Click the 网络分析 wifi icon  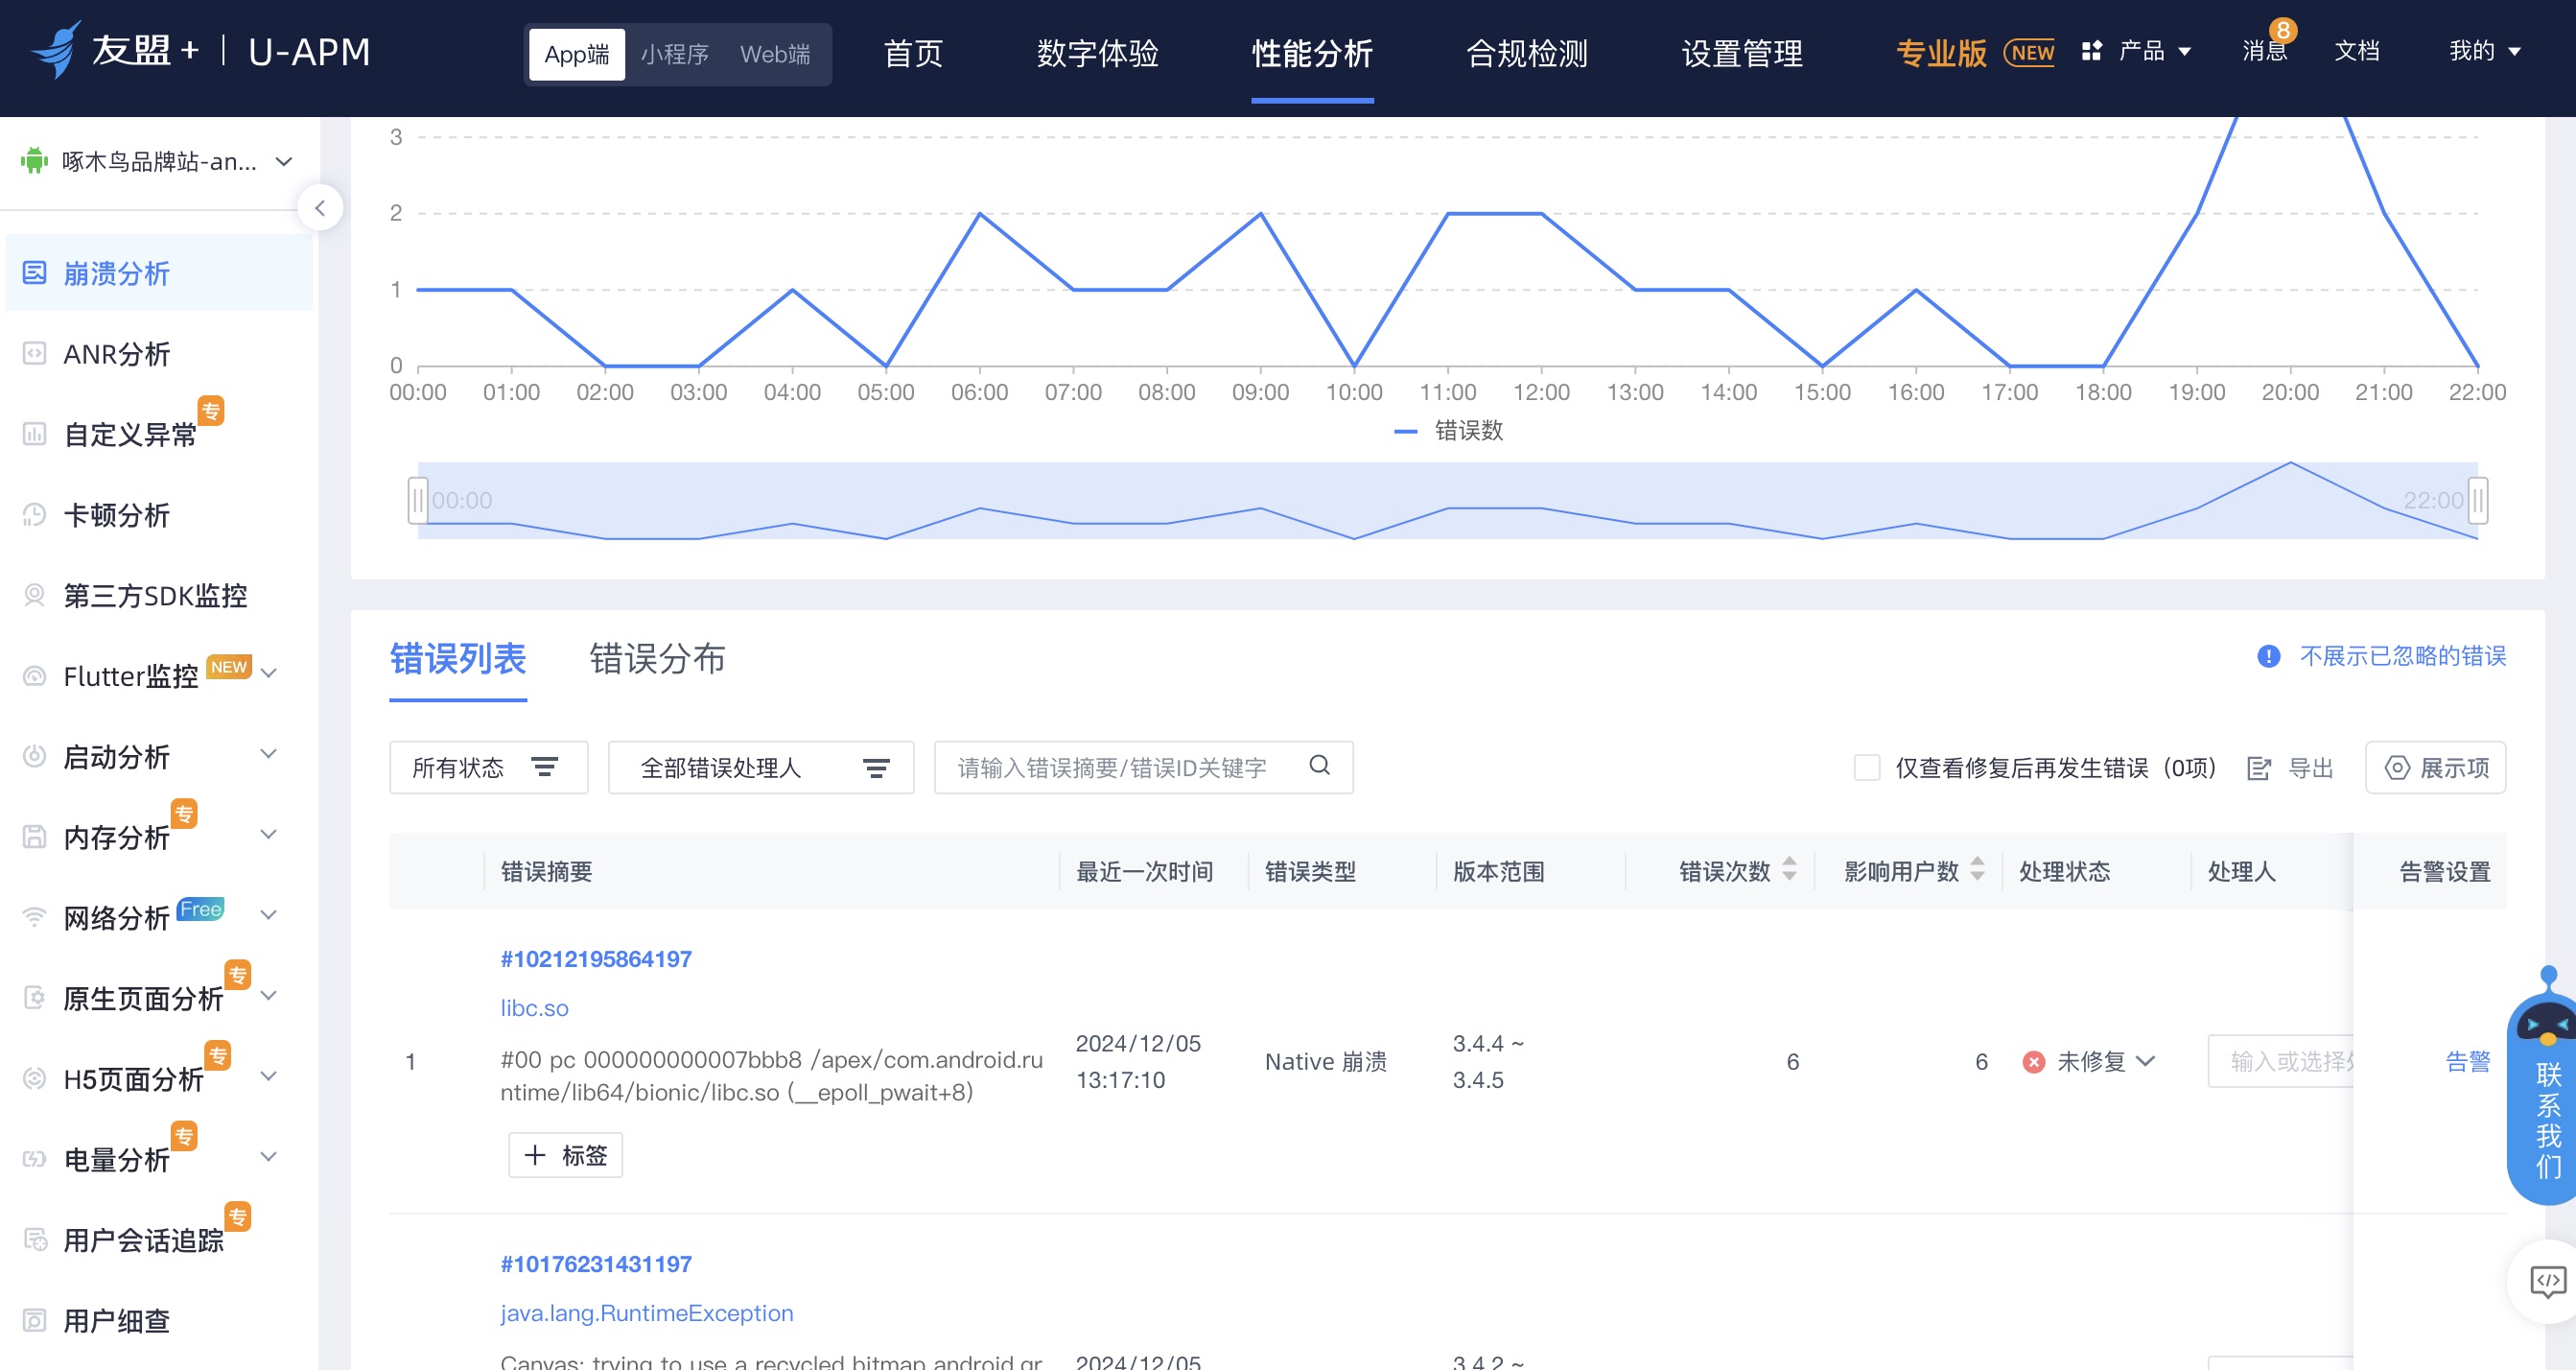[x=34, y=917]
